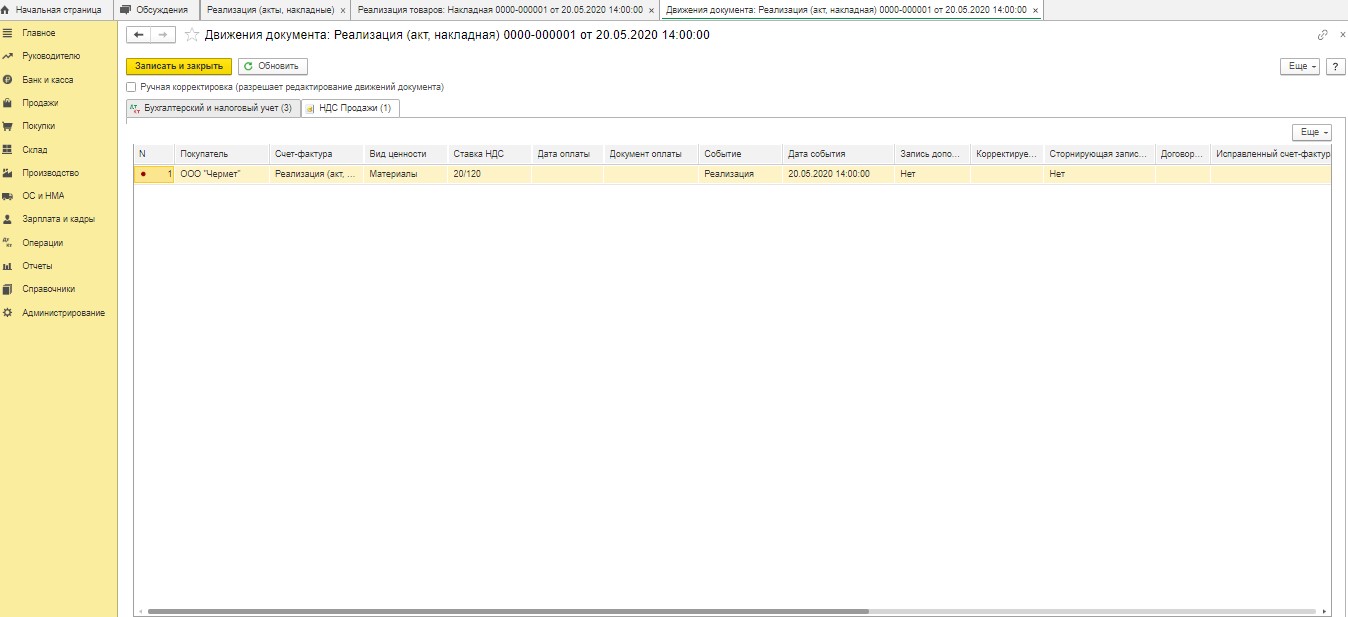
Task: Add document to favorites with star icon
Action: tap(192, 35)
